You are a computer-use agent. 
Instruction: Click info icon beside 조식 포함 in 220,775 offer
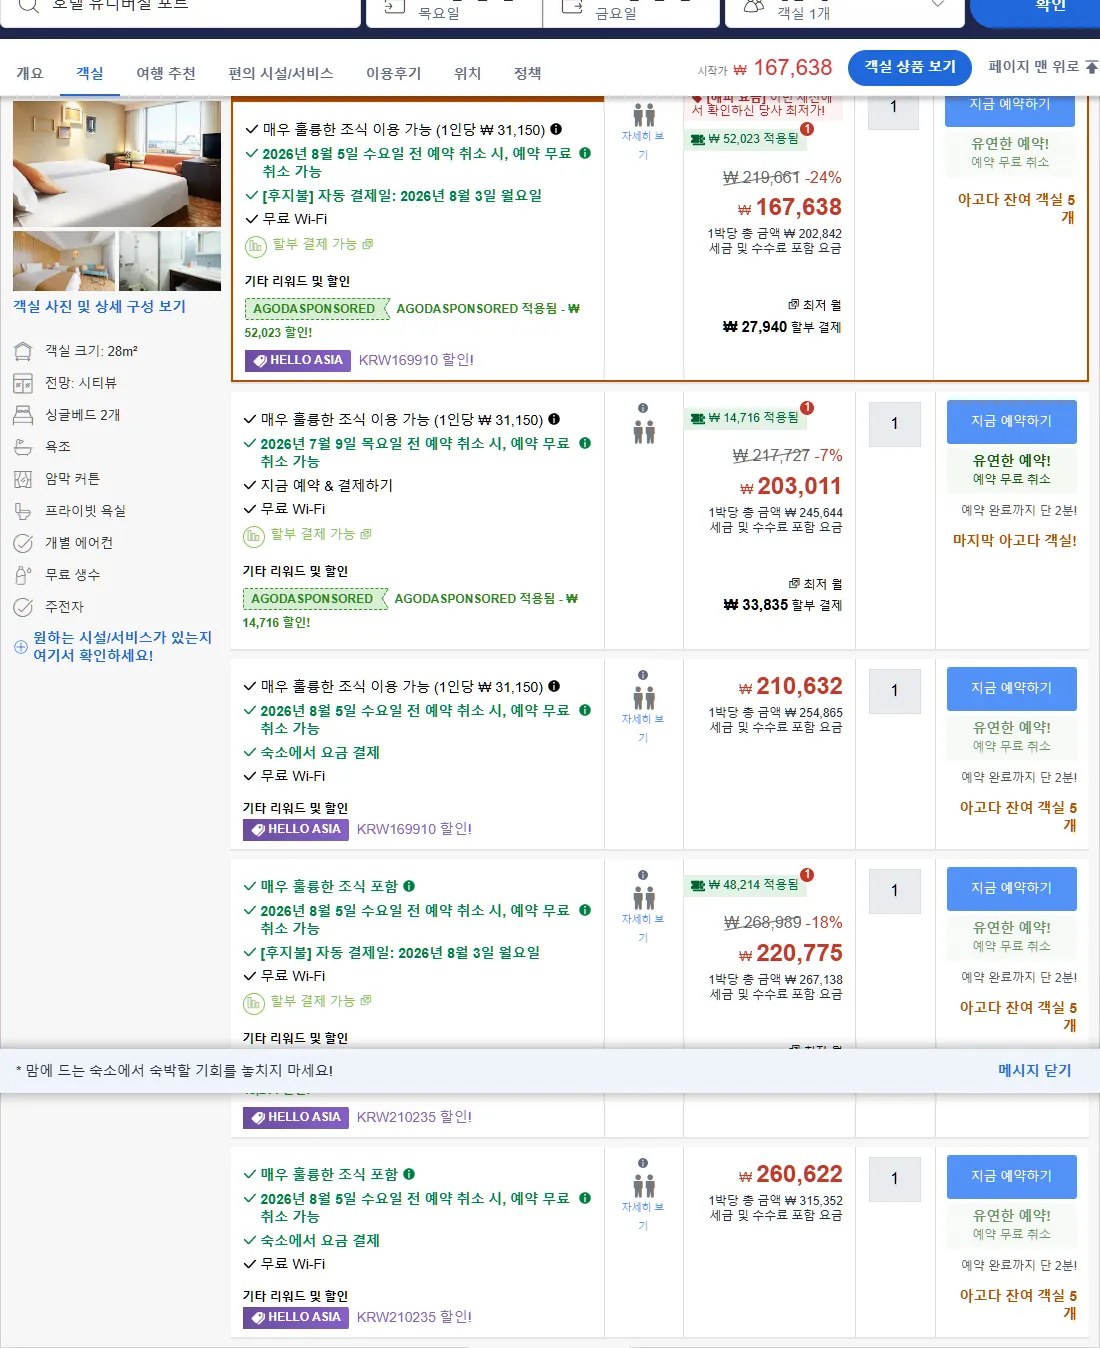[409, 886]
